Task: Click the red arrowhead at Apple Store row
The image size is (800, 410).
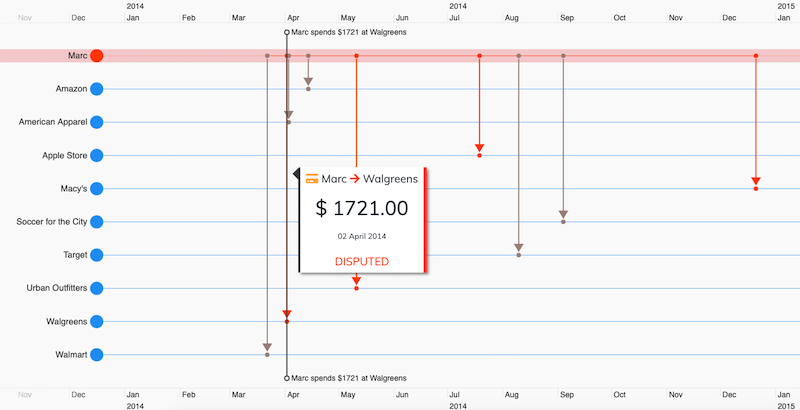Action: pyautogui.click(x=479, y=148)
